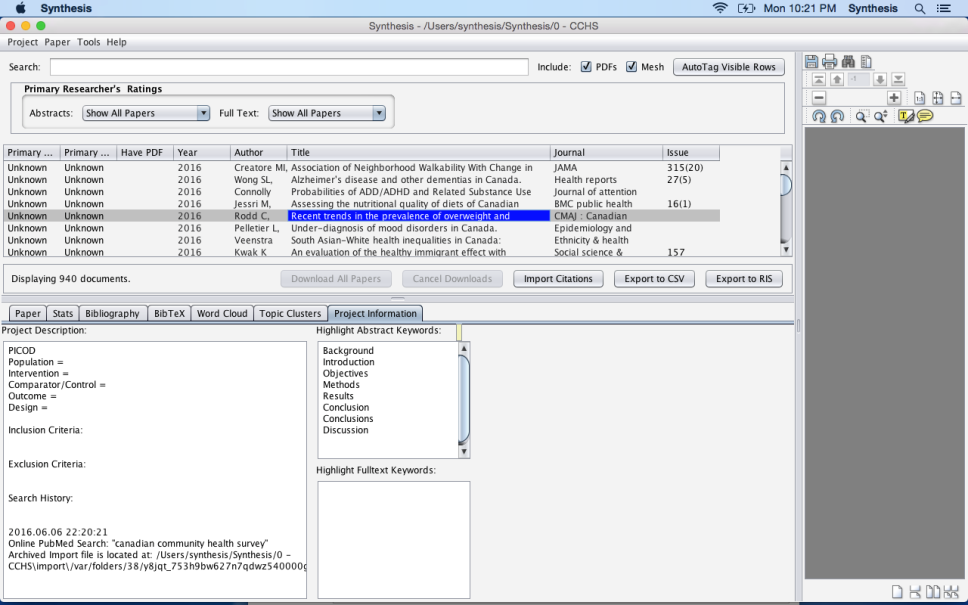Click the Export to CSV button
The height and width of the screenshot is (605, 968).
point(654,279)
